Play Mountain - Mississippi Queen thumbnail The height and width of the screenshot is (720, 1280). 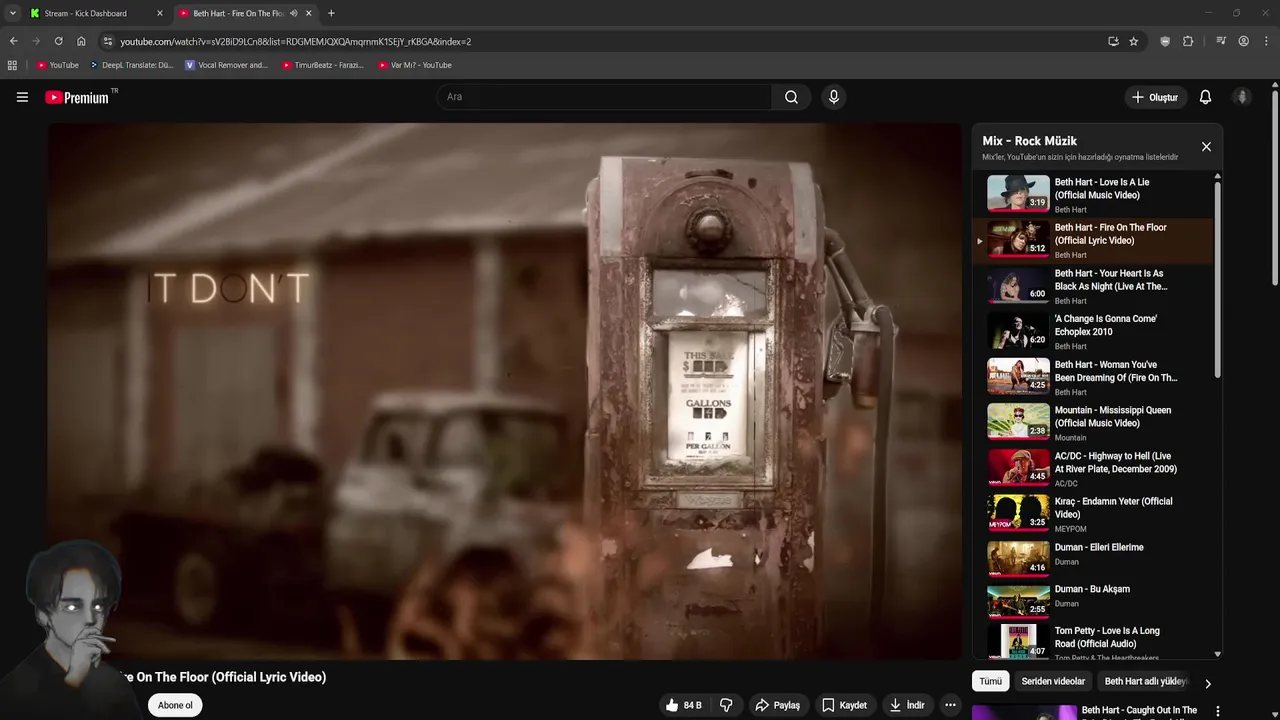click(x=1018, y=421)
